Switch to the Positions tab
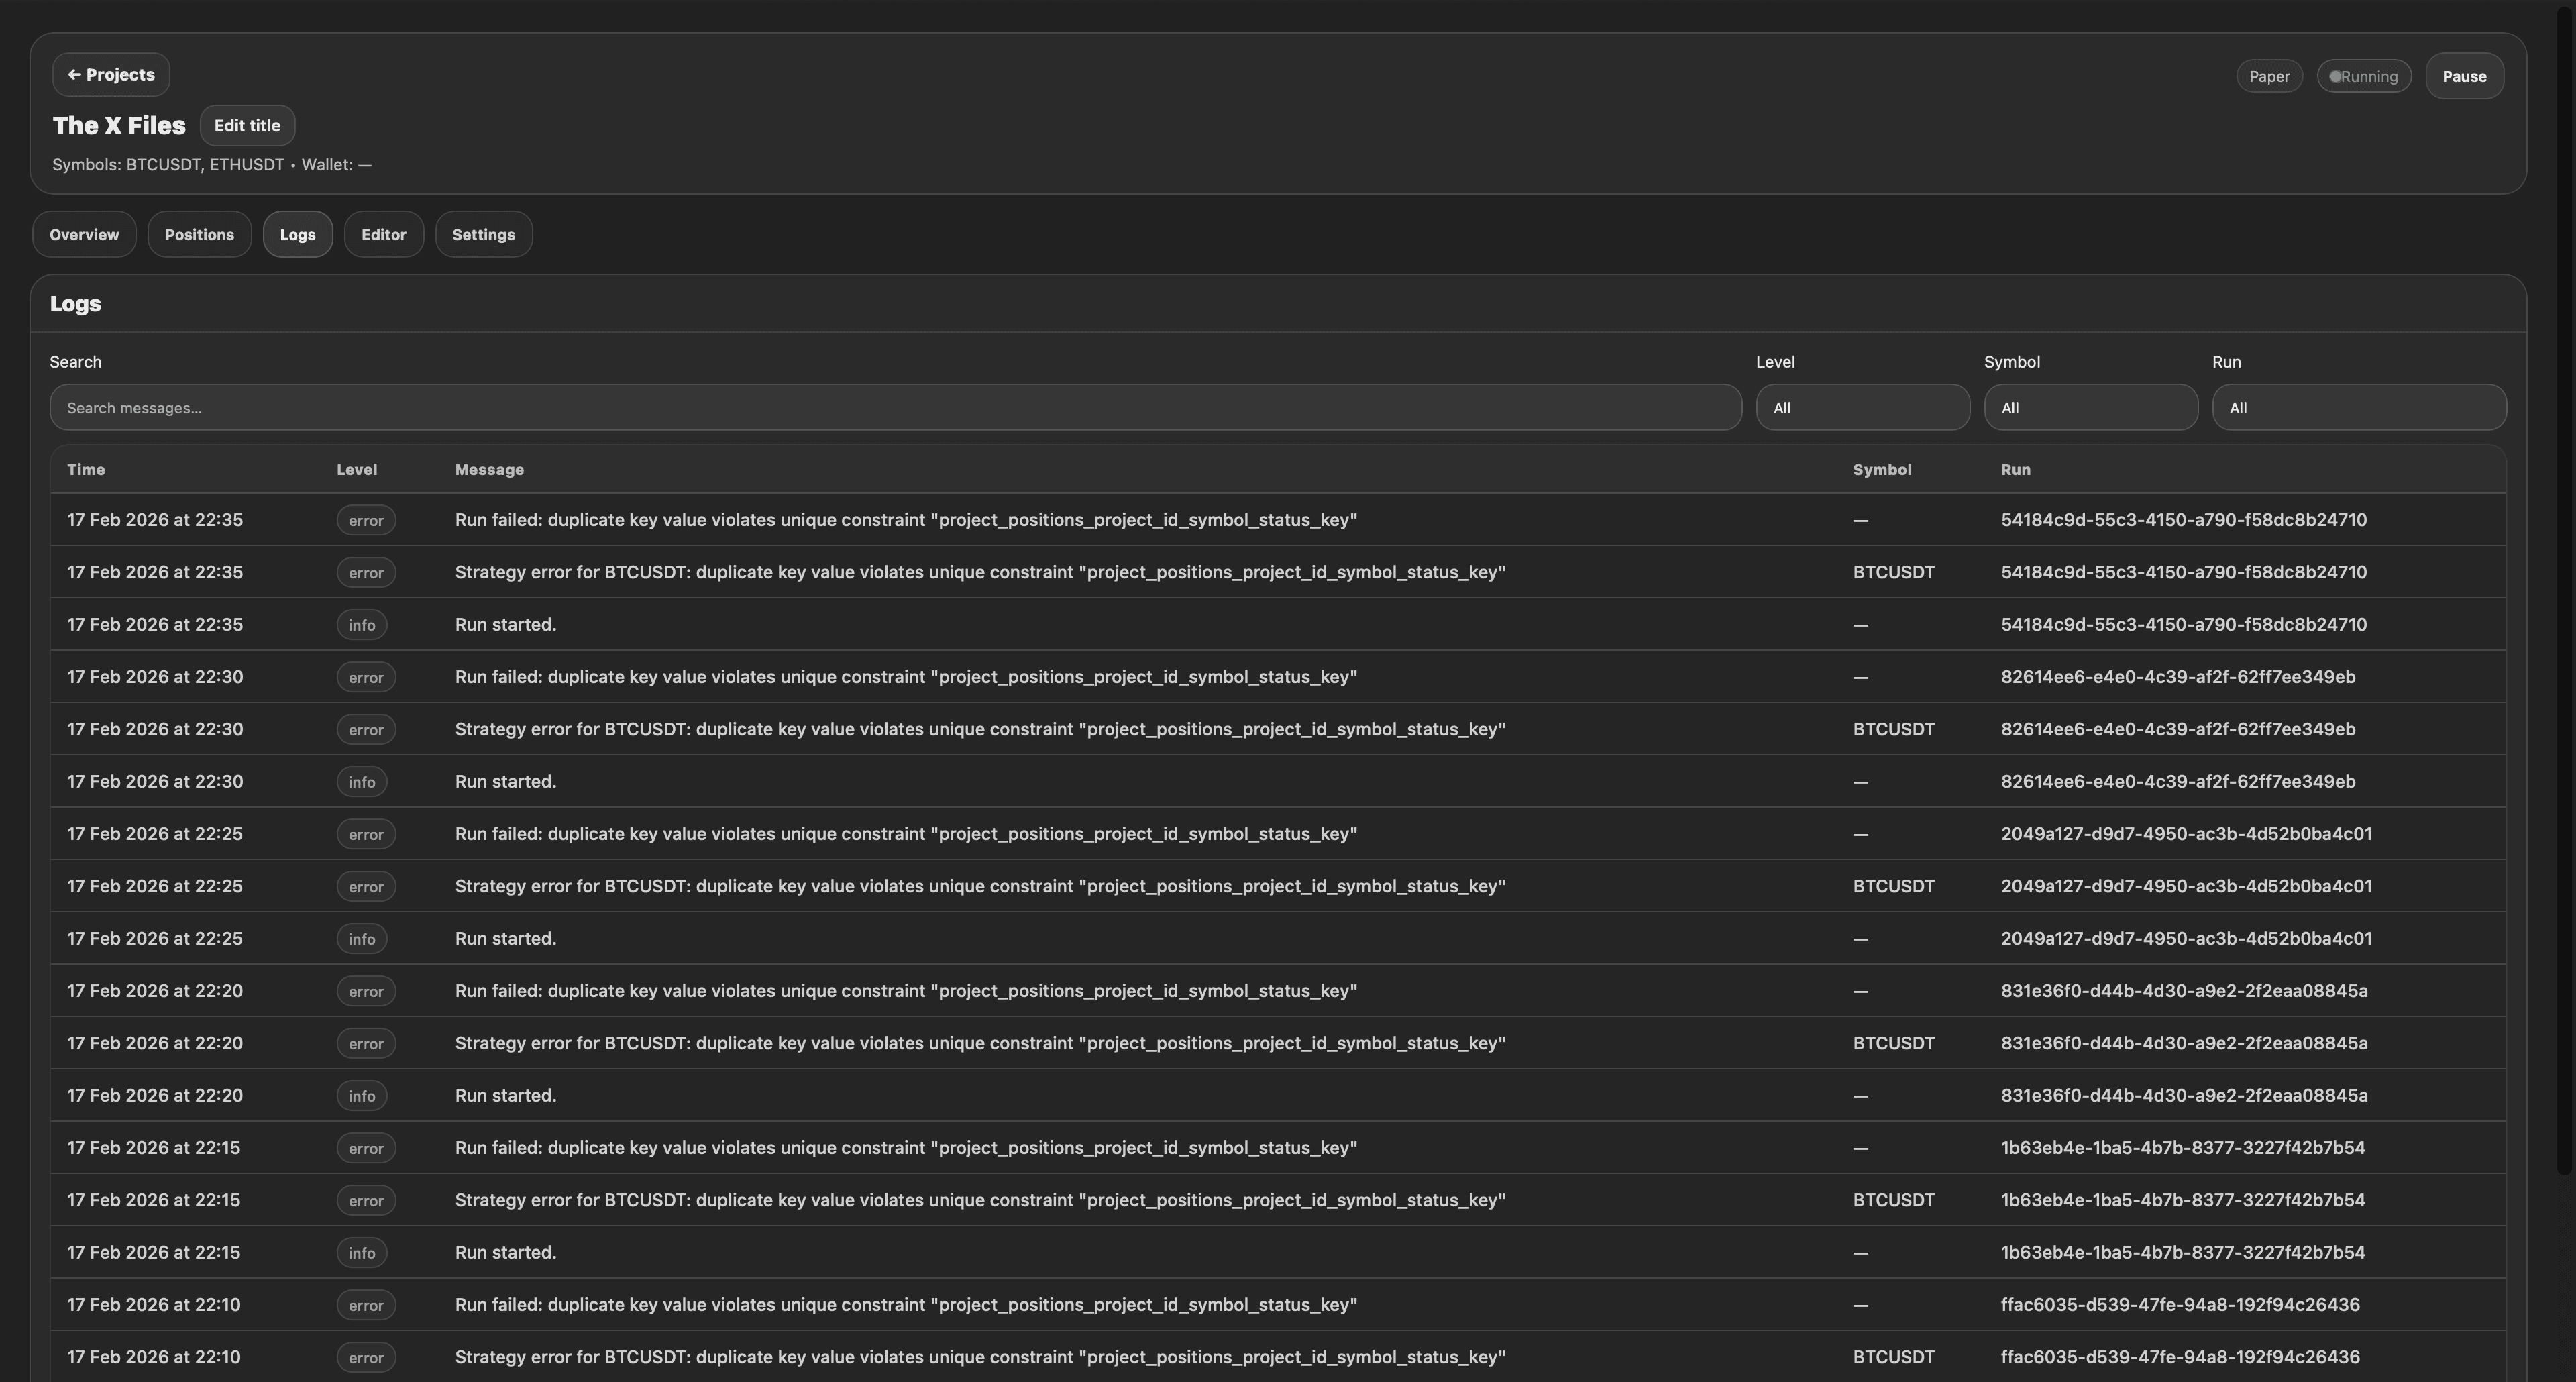Viewport: 2576px width, 1382px height. (x=199, y=234)
